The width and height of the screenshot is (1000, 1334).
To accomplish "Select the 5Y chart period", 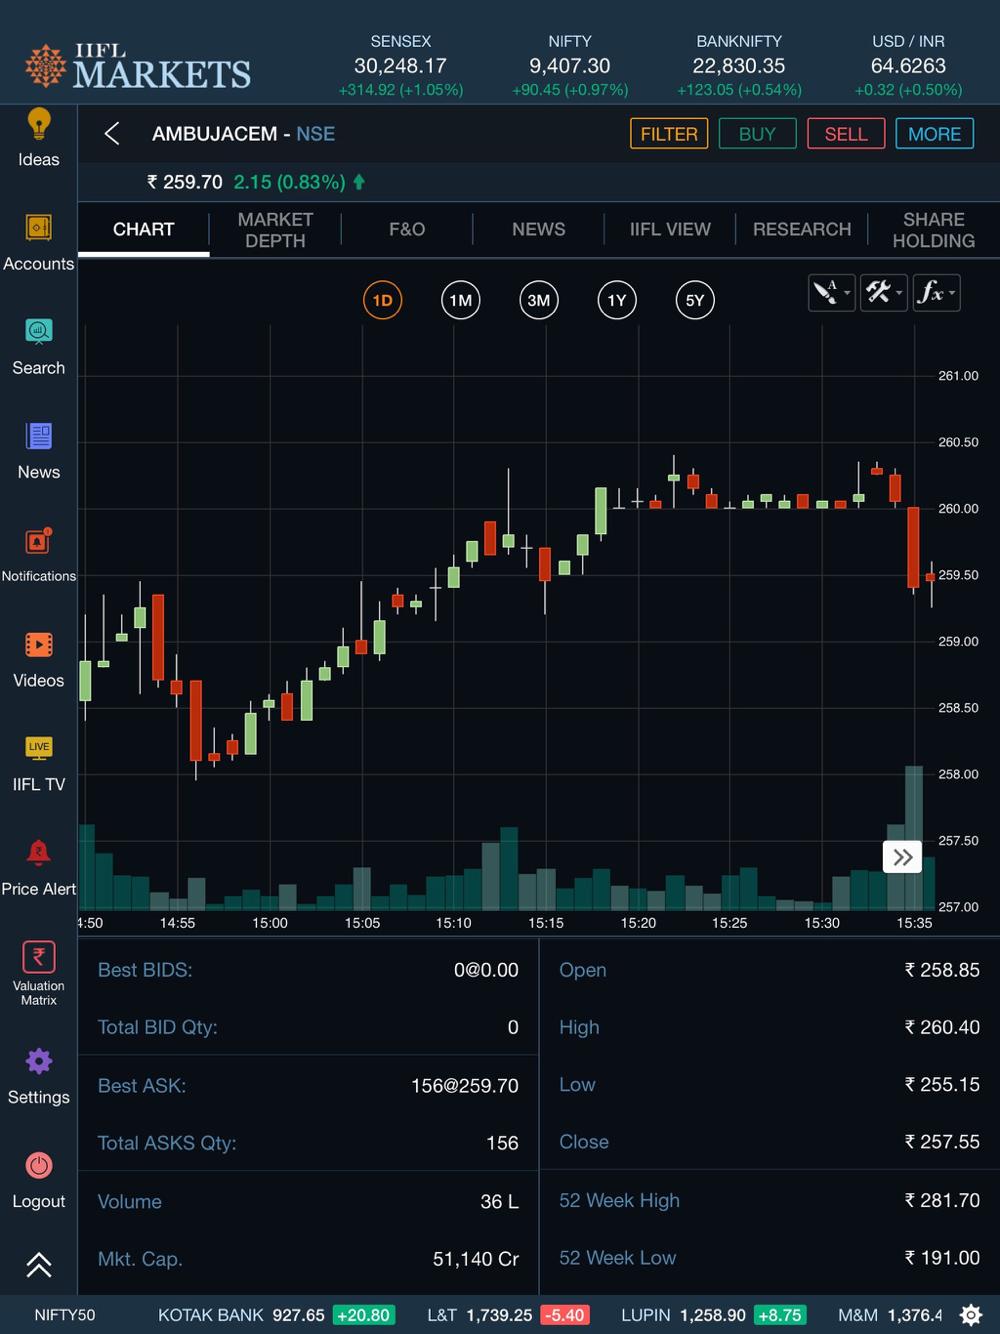I will pyautogui.click(x=695, y=300).
